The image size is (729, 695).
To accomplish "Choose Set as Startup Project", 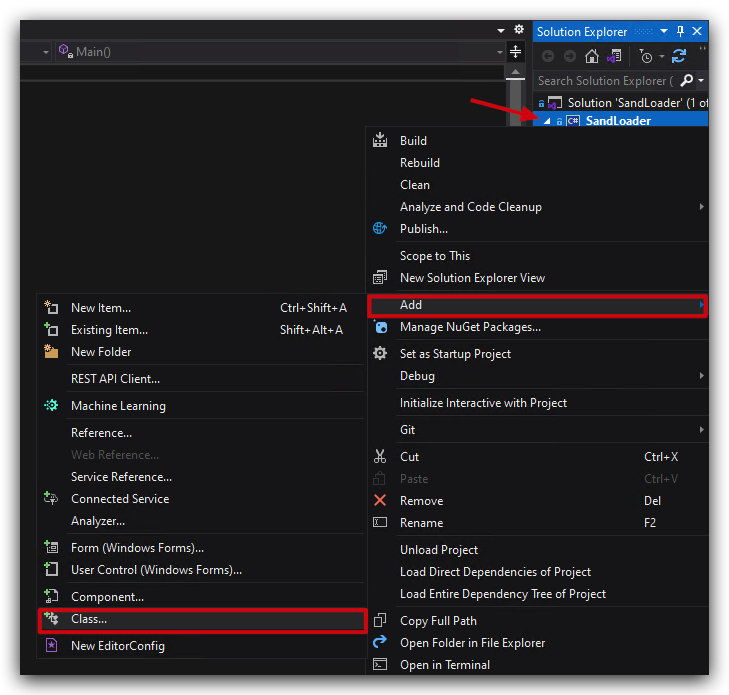I will click(537, 354).
